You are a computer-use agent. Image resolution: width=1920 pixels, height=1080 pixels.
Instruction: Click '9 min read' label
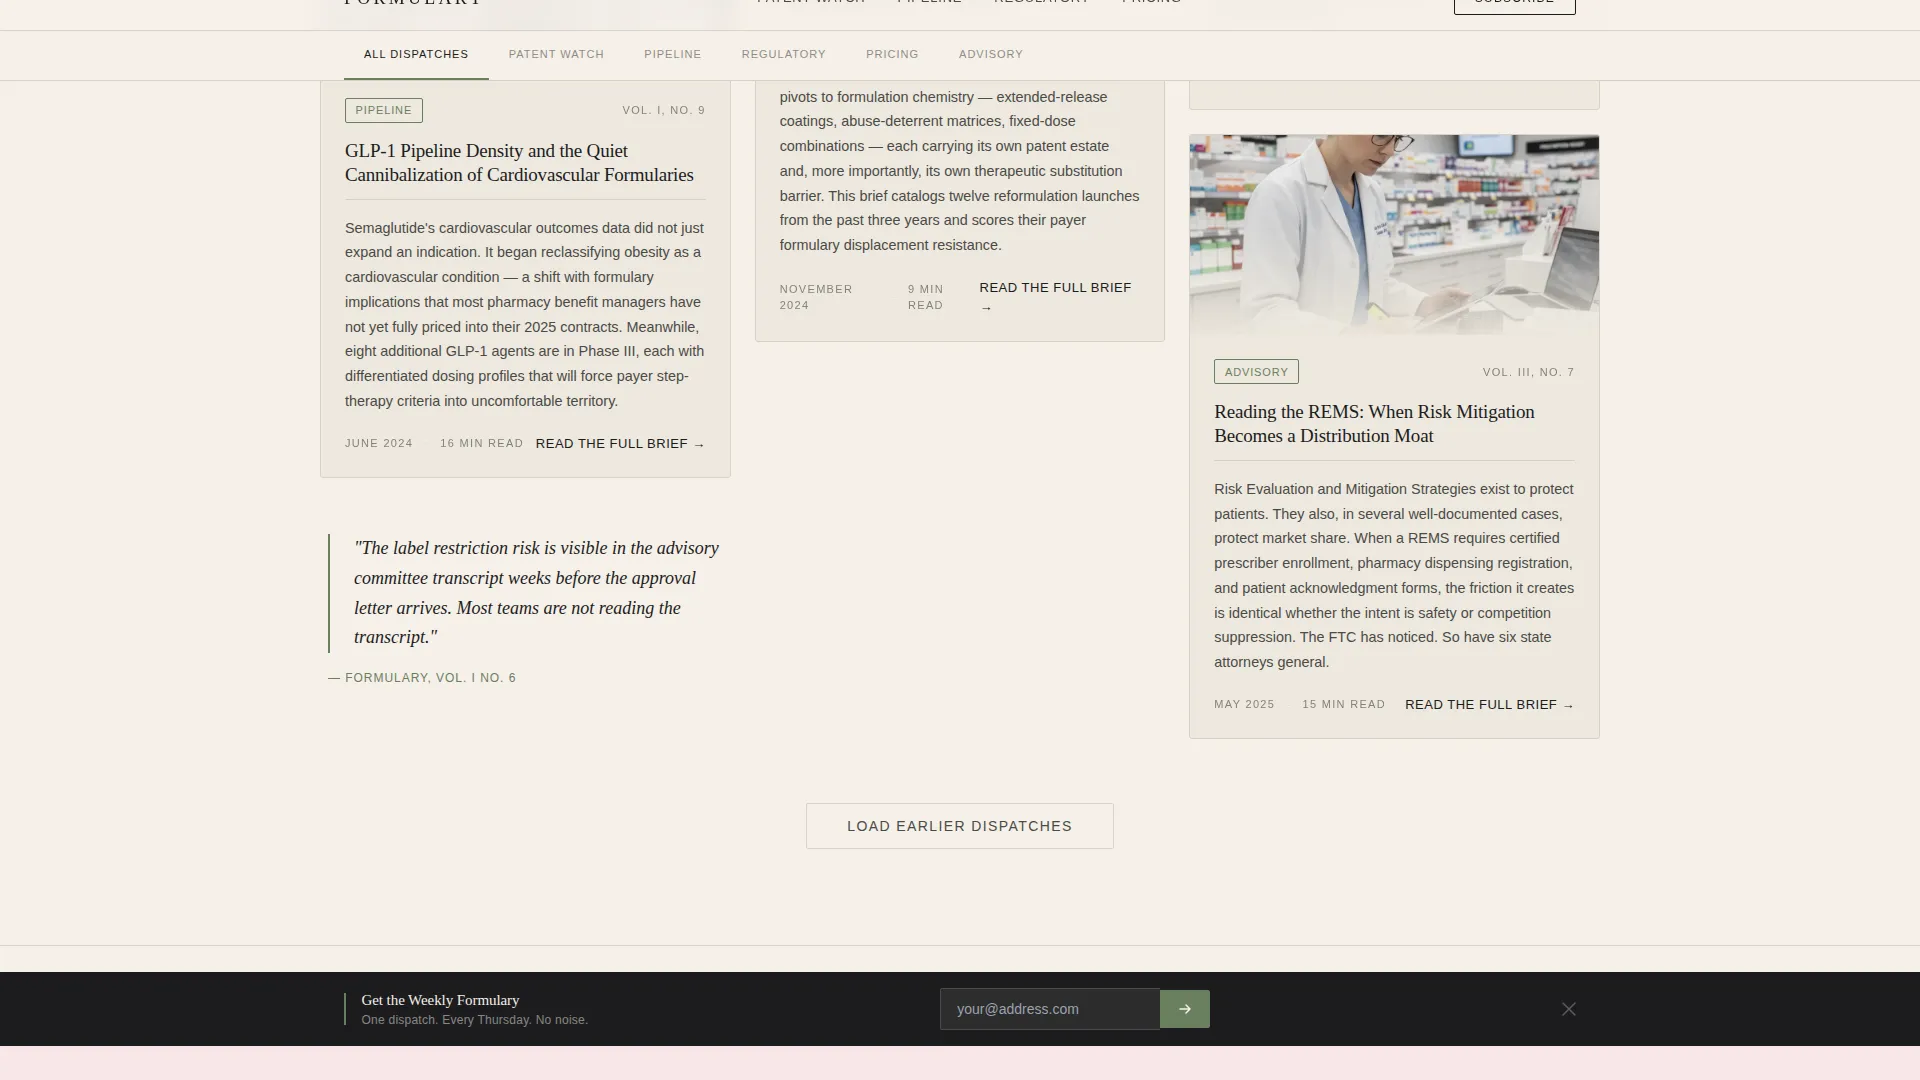pos(925,297)
